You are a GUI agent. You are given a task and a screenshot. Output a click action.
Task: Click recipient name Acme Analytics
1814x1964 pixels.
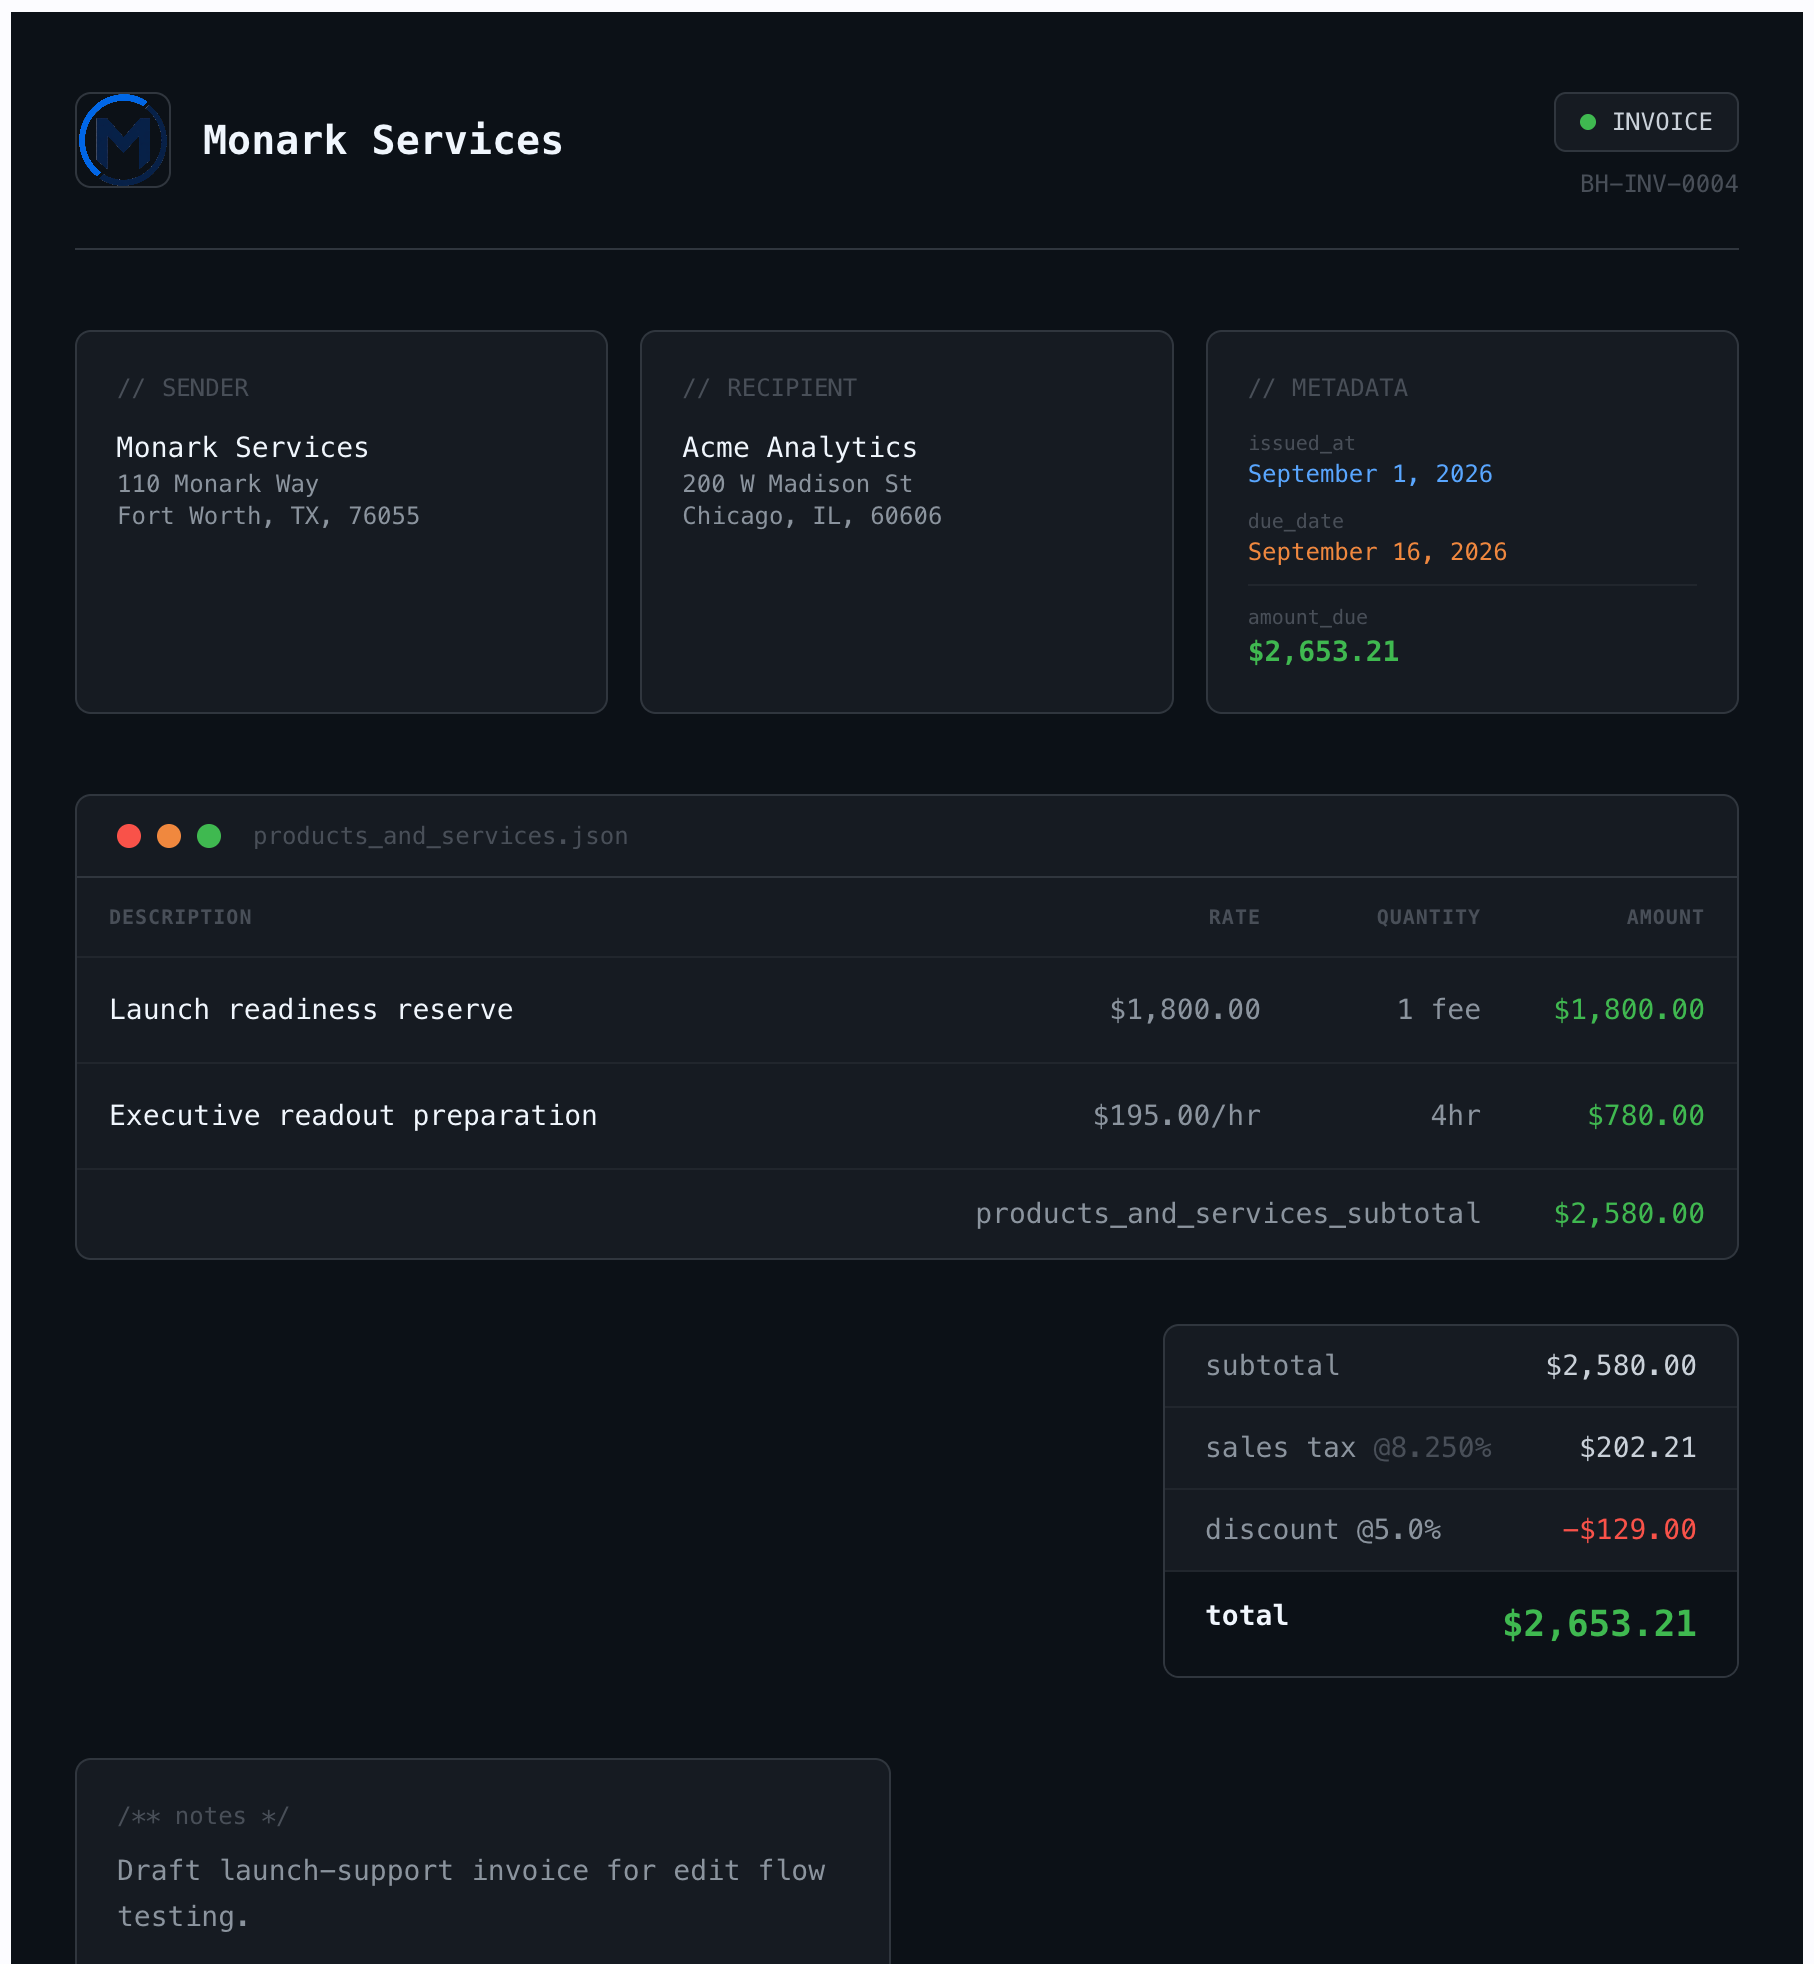tap(799, 447)
